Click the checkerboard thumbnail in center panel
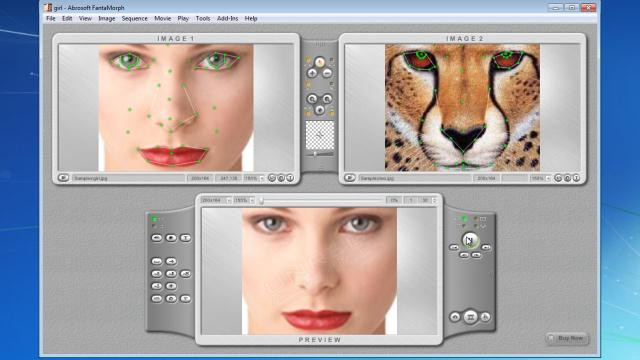The height and width of the screenshot is (360, 640). click(320, 135)
